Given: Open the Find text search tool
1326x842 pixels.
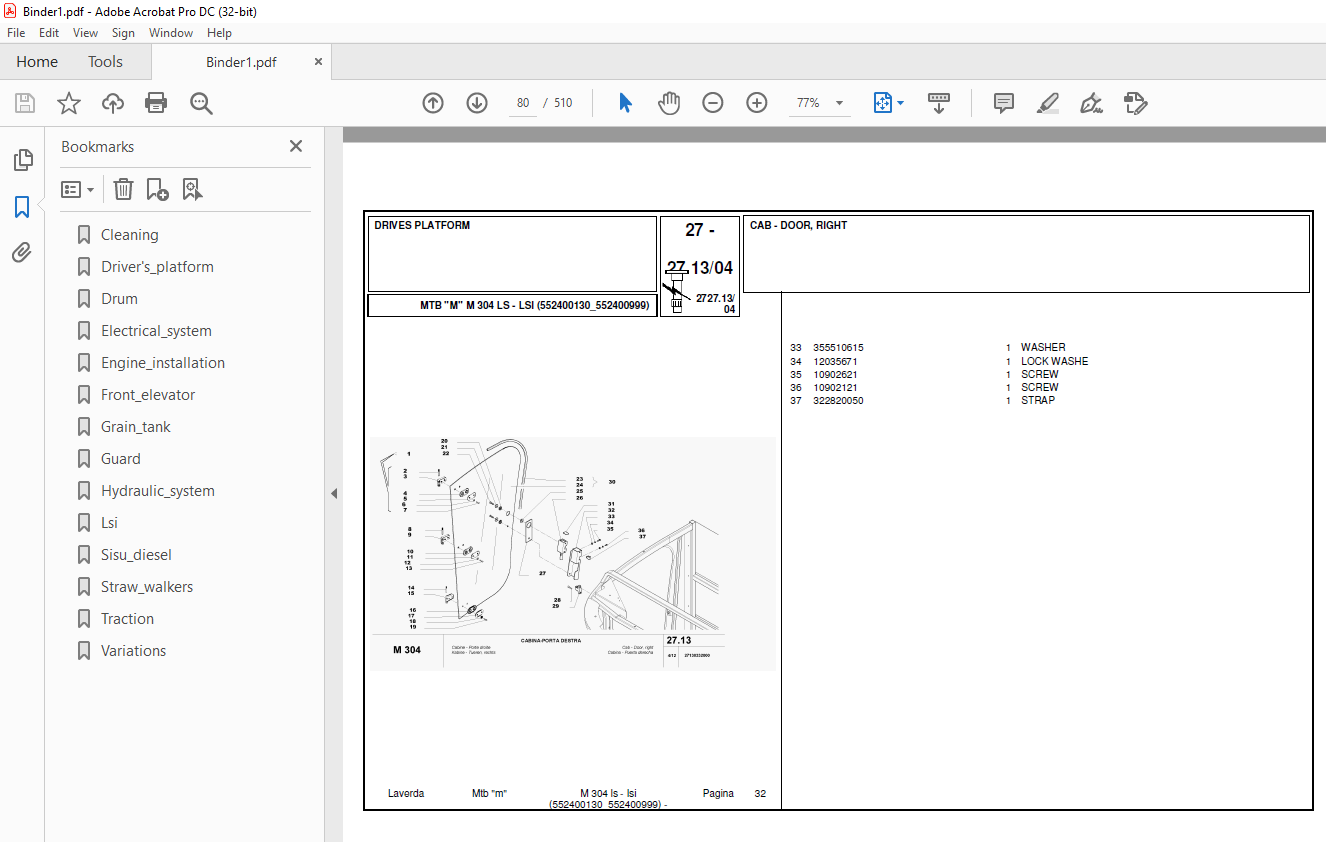Looking at the screenshot, I should (x=201, y=103).
